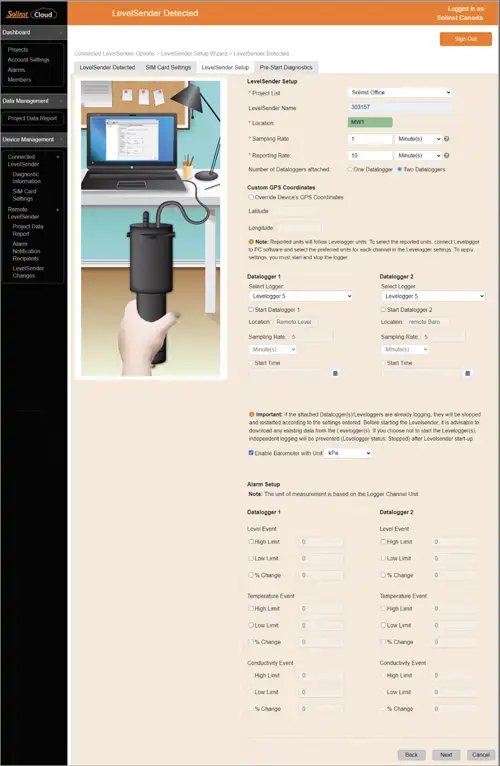
Task: Enable Datalogger 2 Temperature Low Limit
Action: click(383, 625)
